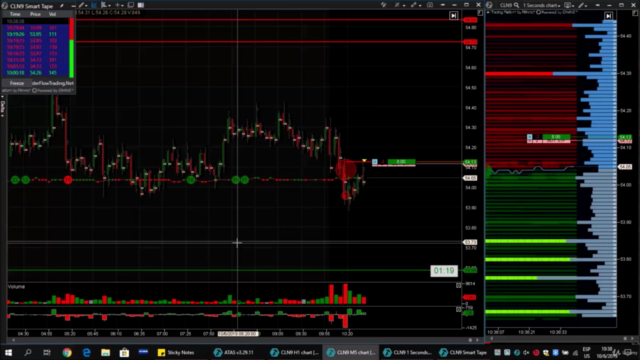
Task: Open File Explorer from taskbar
Action: (105, 352)
